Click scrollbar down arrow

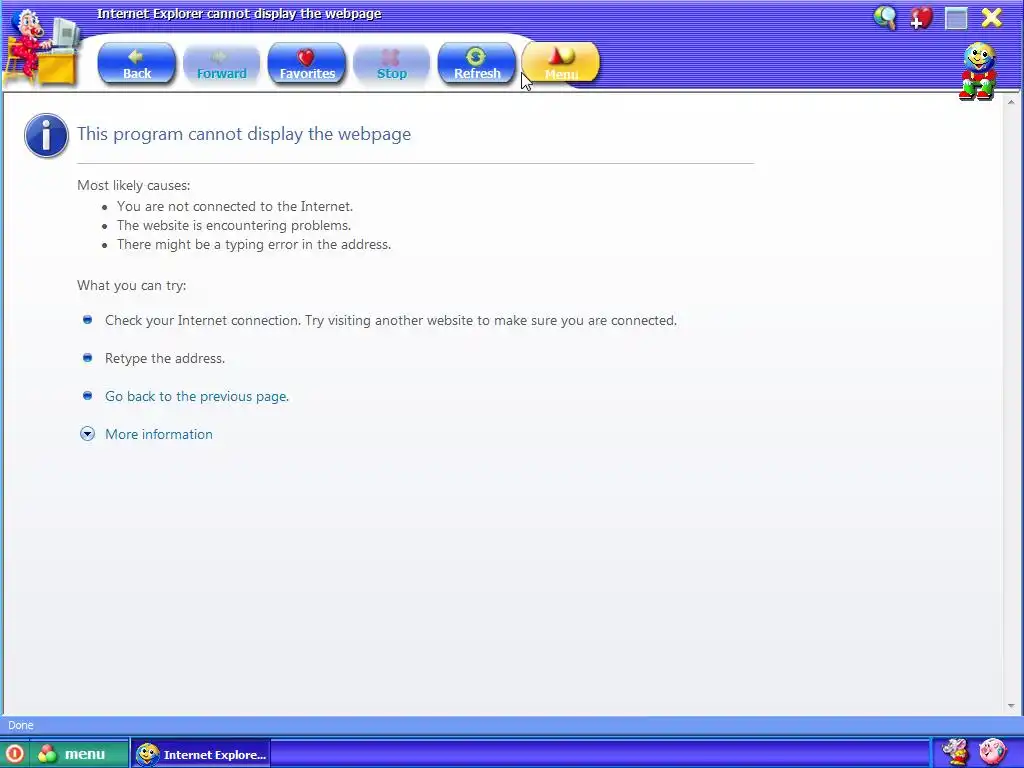pyautogui.click(x=1011, y=706)
